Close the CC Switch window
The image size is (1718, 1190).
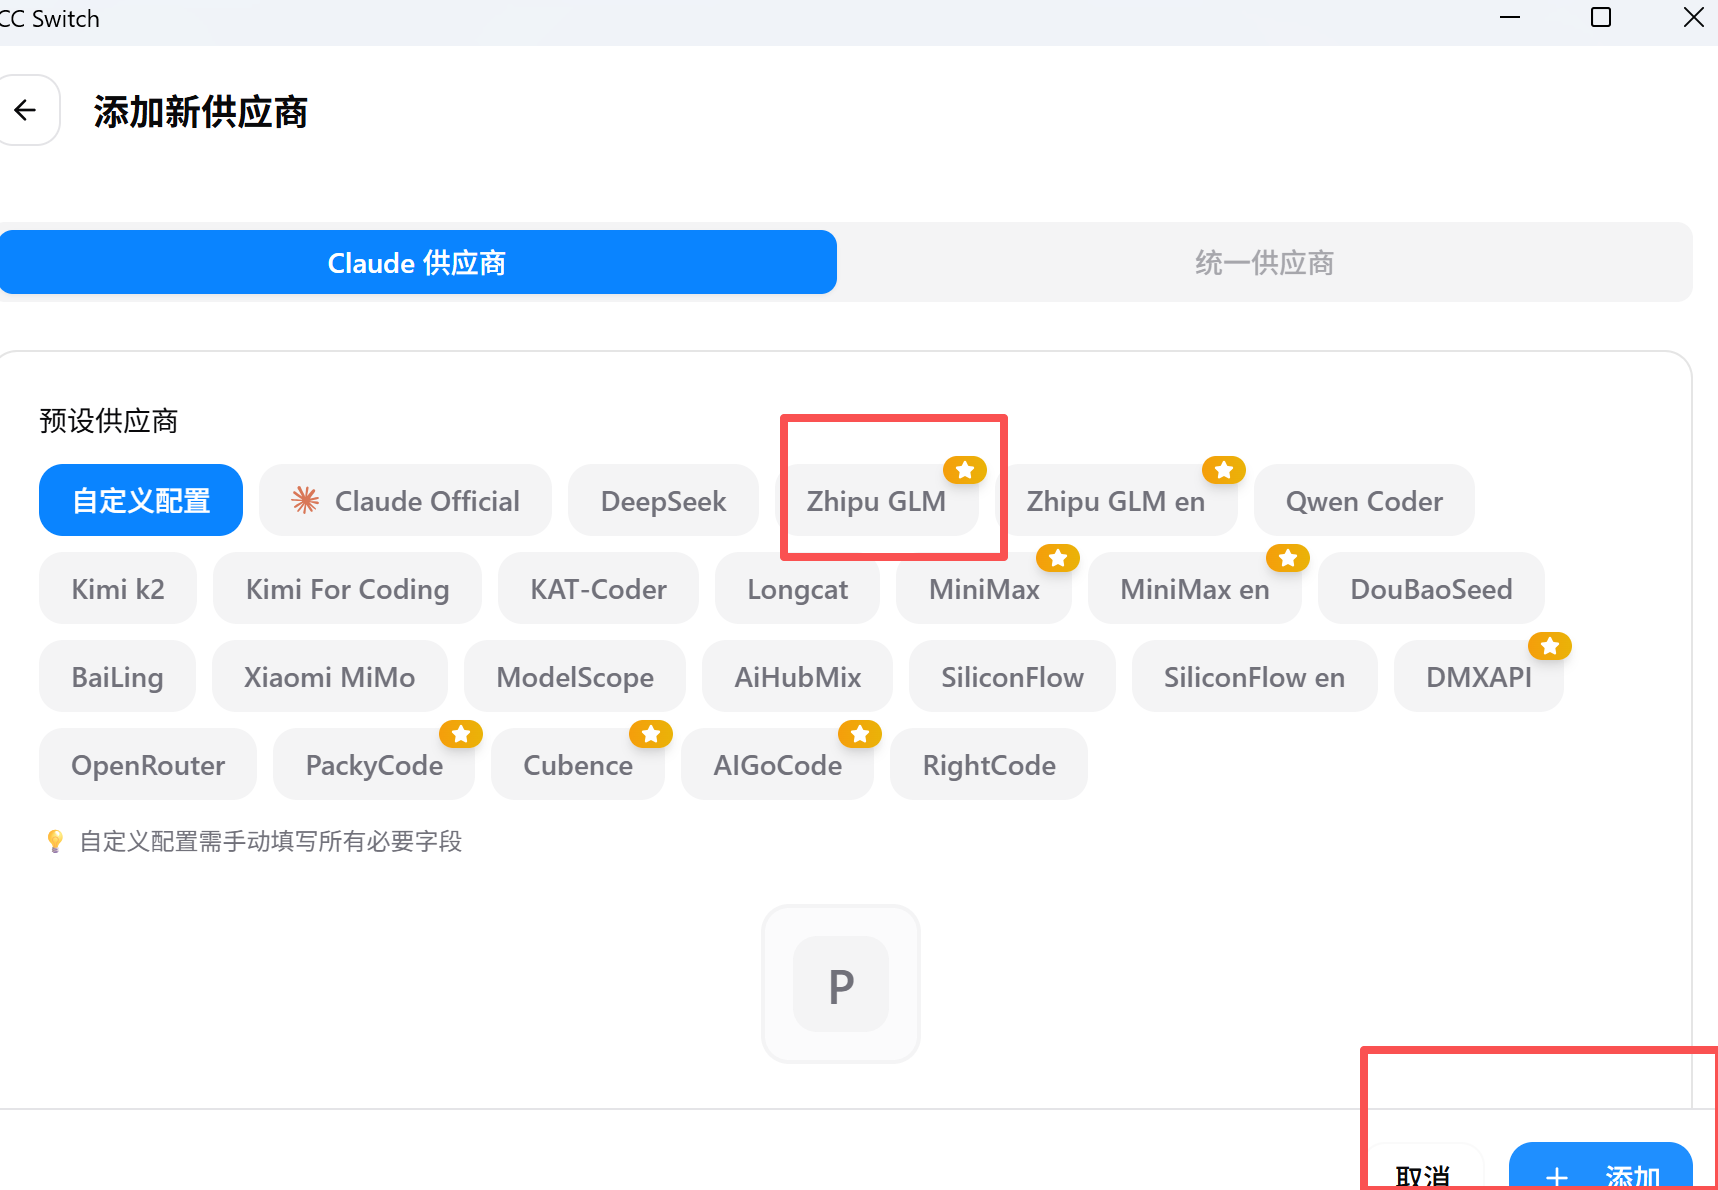tap(1693, 18)
